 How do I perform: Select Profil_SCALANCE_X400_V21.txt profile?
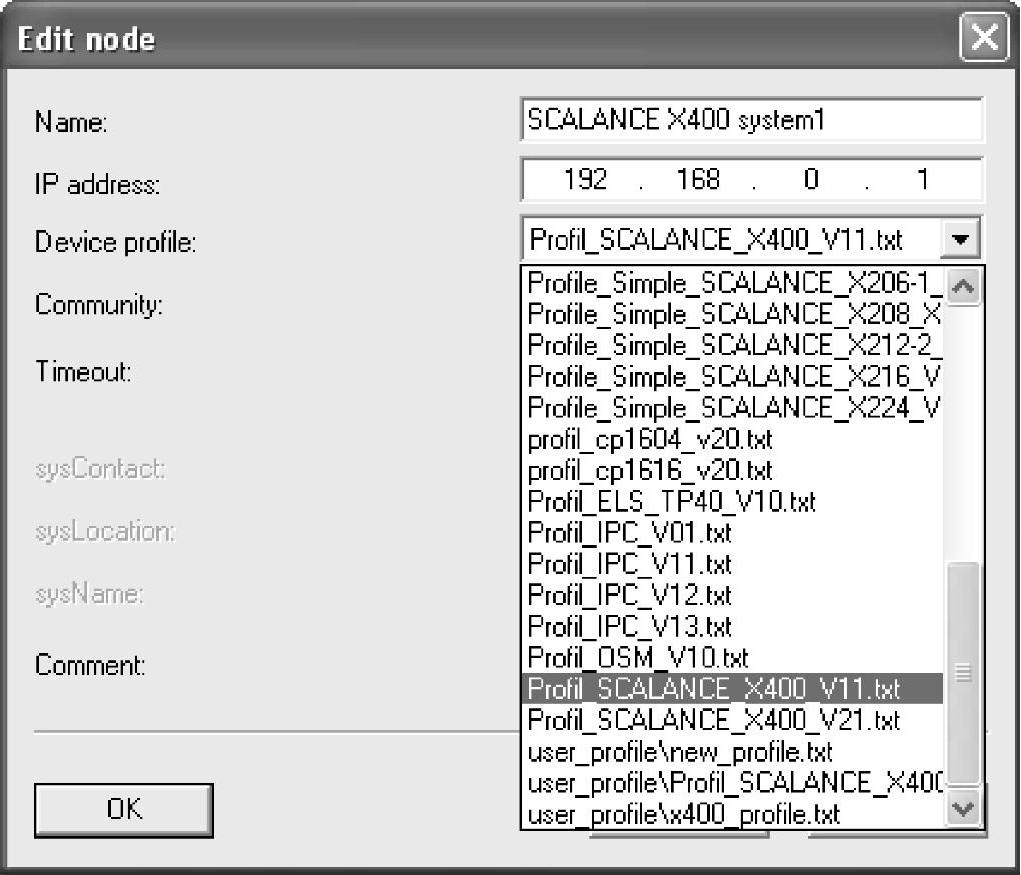(x=733, y=721)
